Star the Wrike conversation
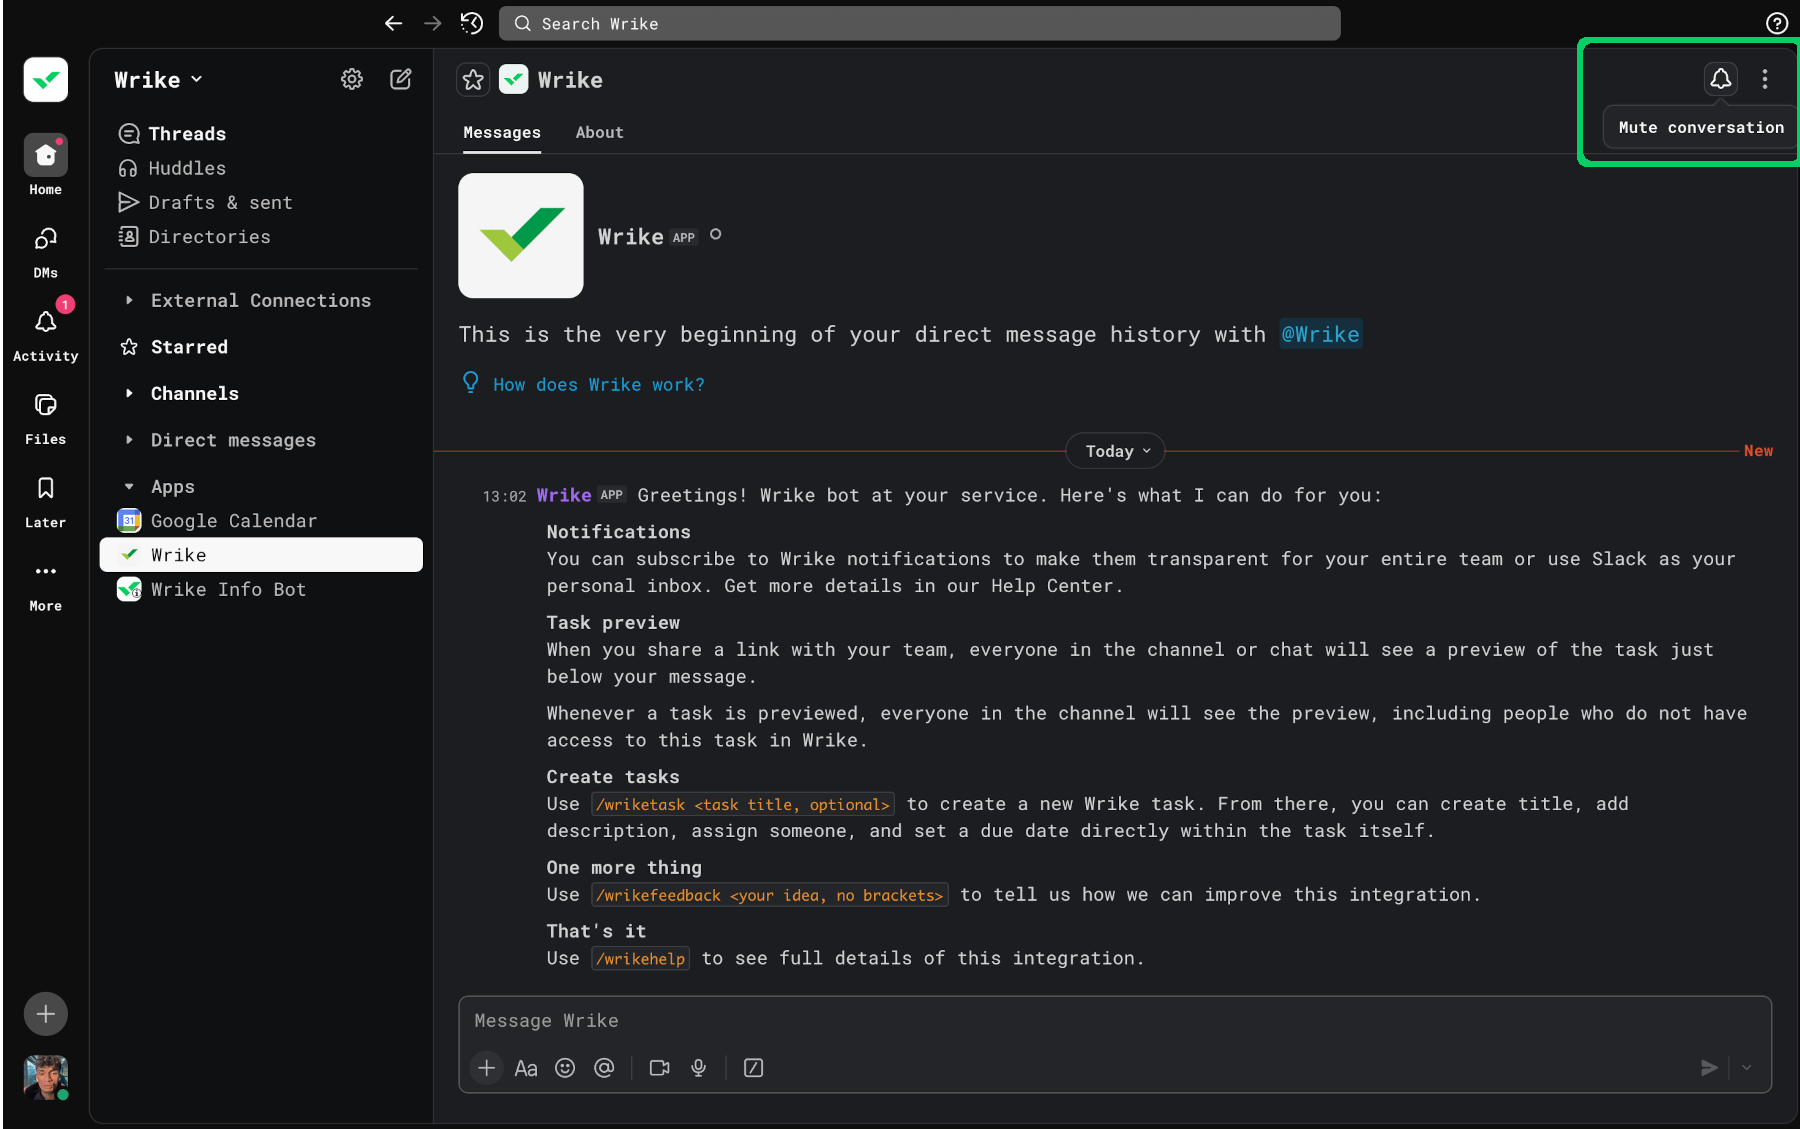This screenshot has width=1800, height=1129. 472,79
